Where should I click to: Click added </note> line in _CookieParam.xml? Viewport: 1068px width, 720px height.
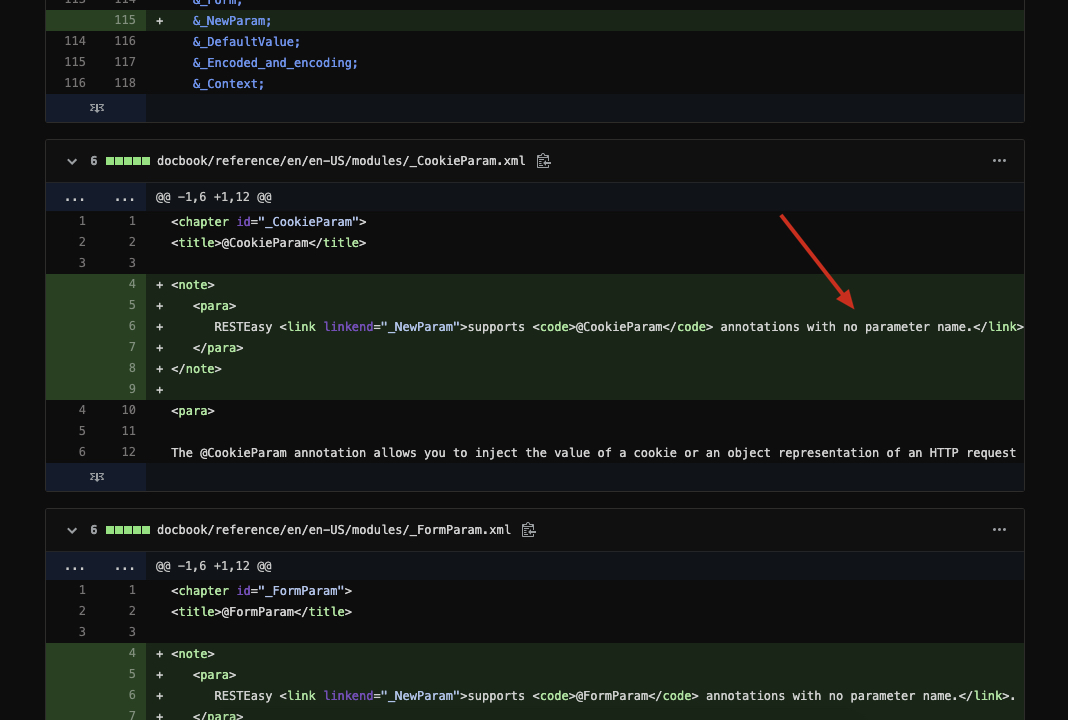[196, 370]
